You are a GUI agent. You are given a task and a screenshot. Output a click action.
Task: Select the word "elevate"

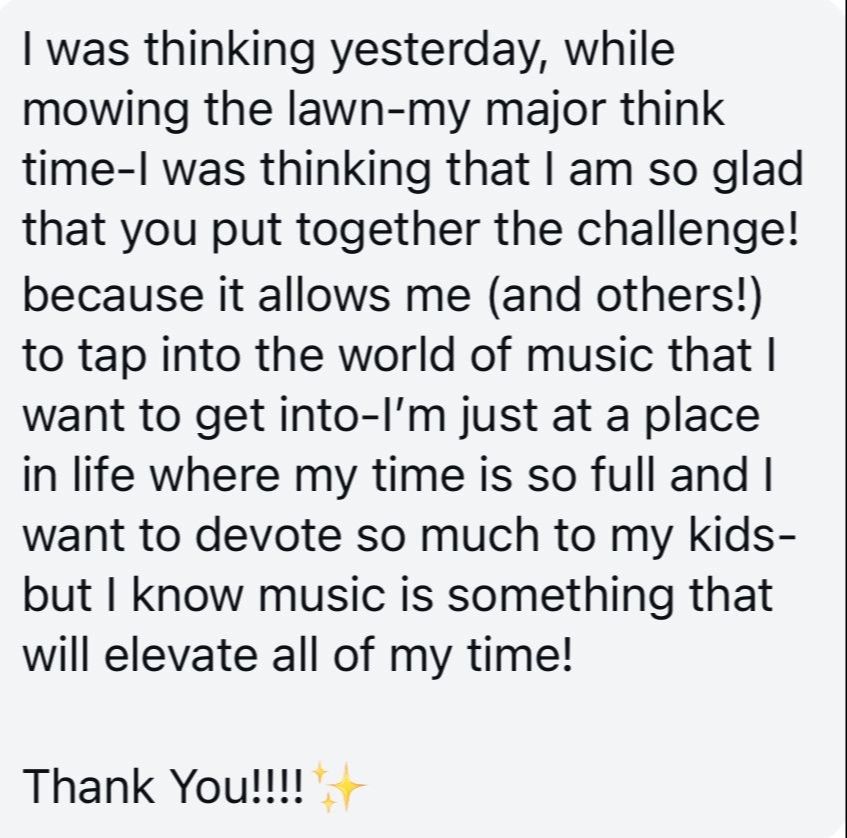(x=181, y=655)
